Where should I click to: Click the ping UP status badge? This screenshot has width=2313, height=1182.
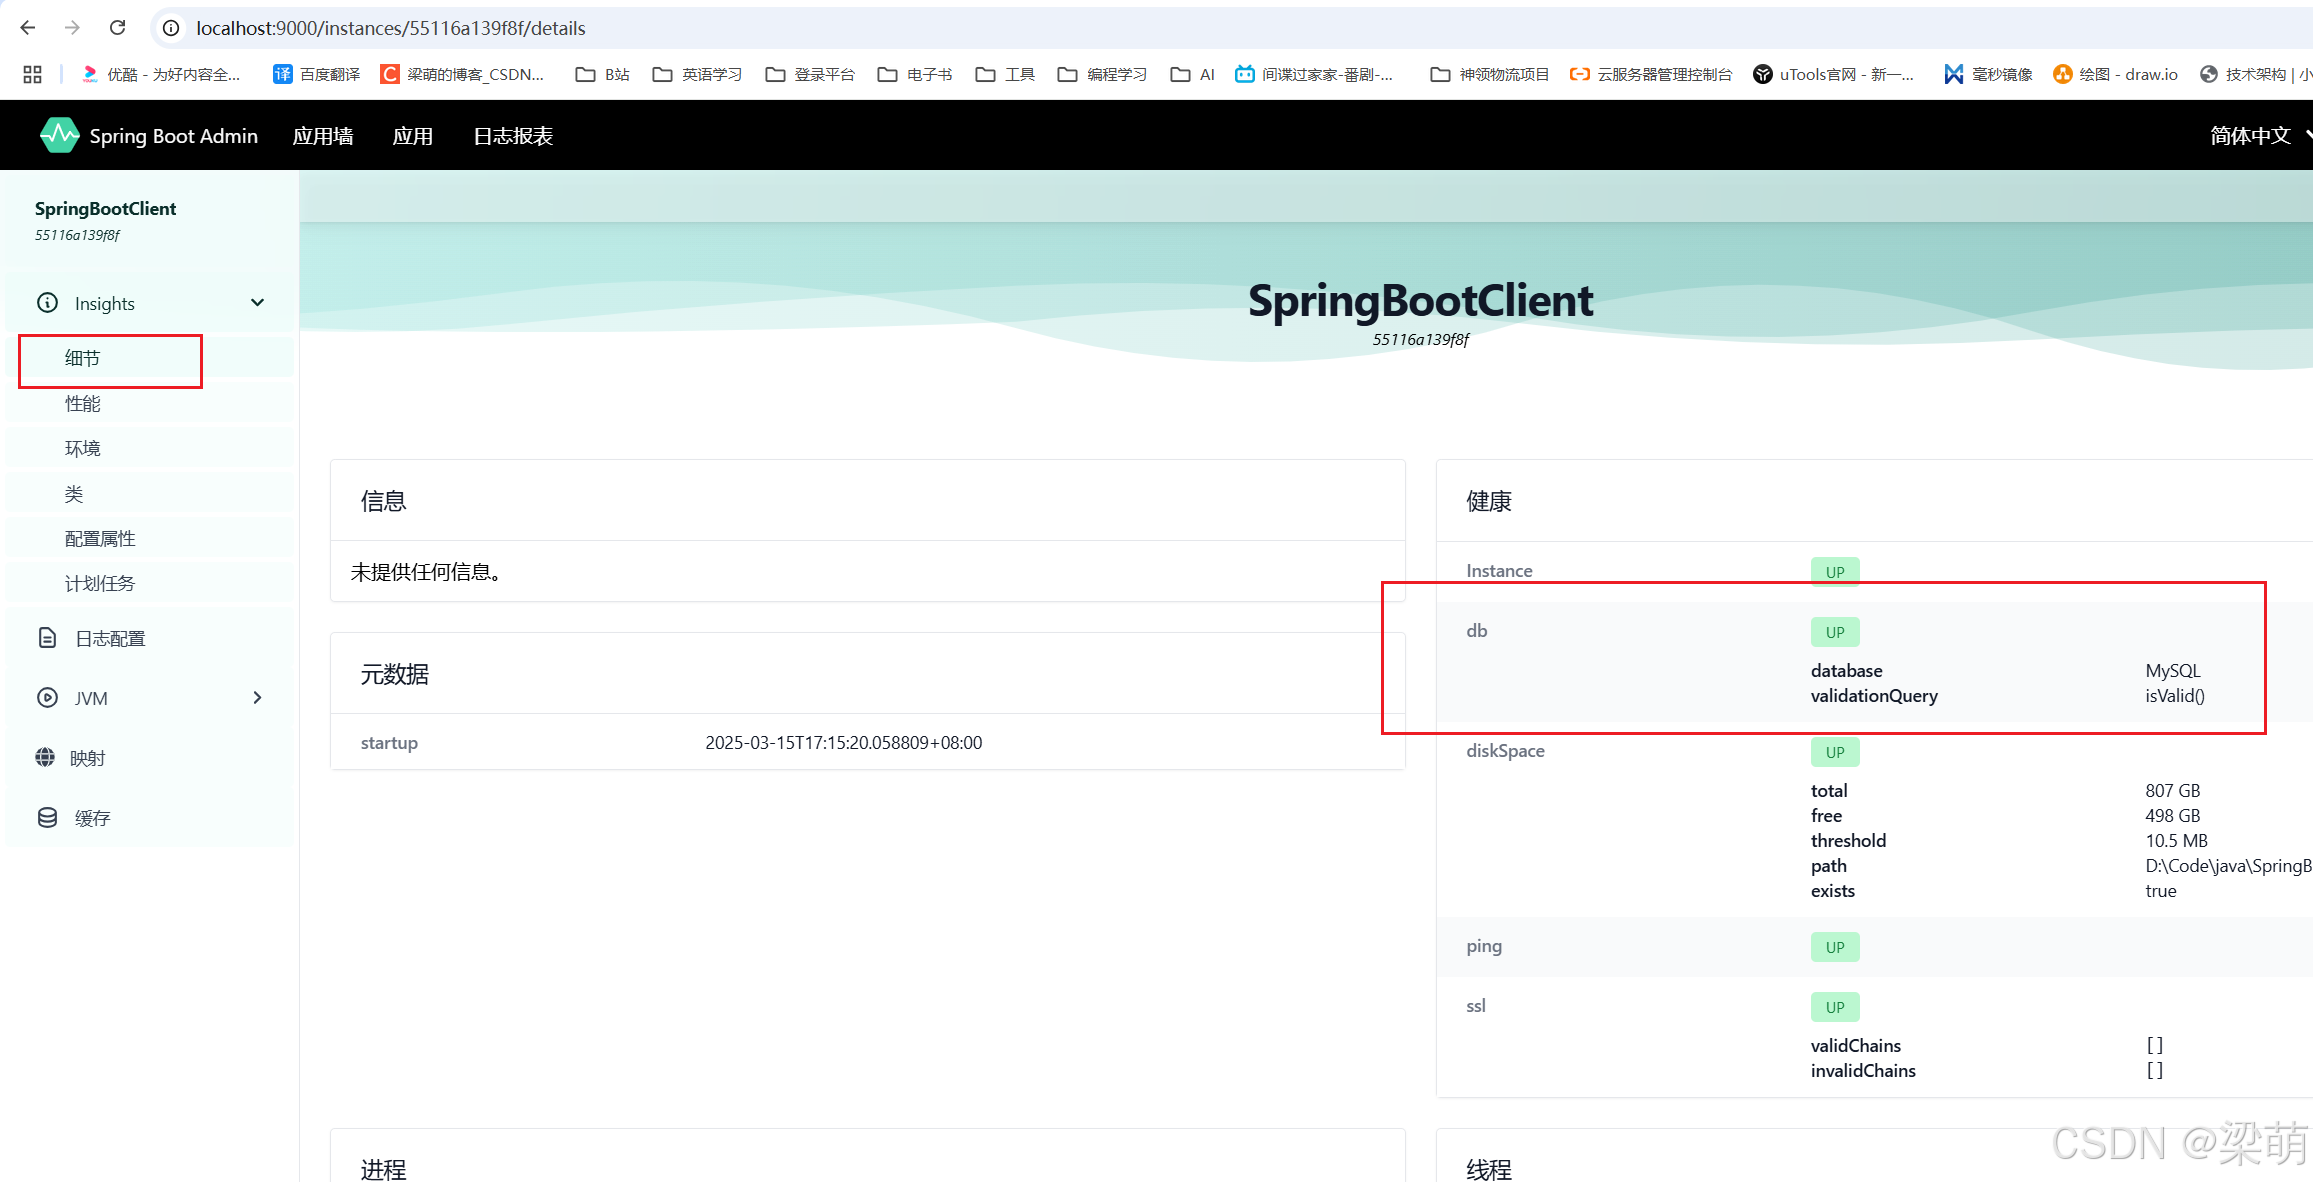[1835, 947]
